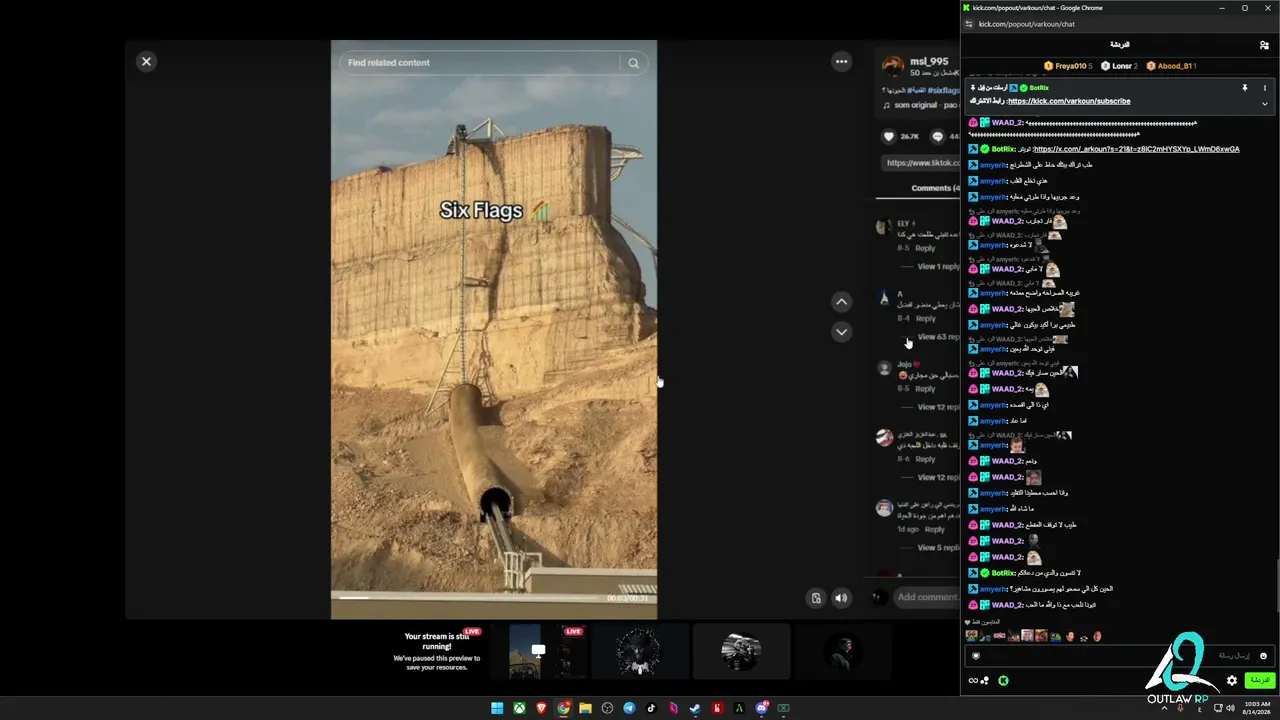Open comments via the speech bubble icon

(938, 136)
